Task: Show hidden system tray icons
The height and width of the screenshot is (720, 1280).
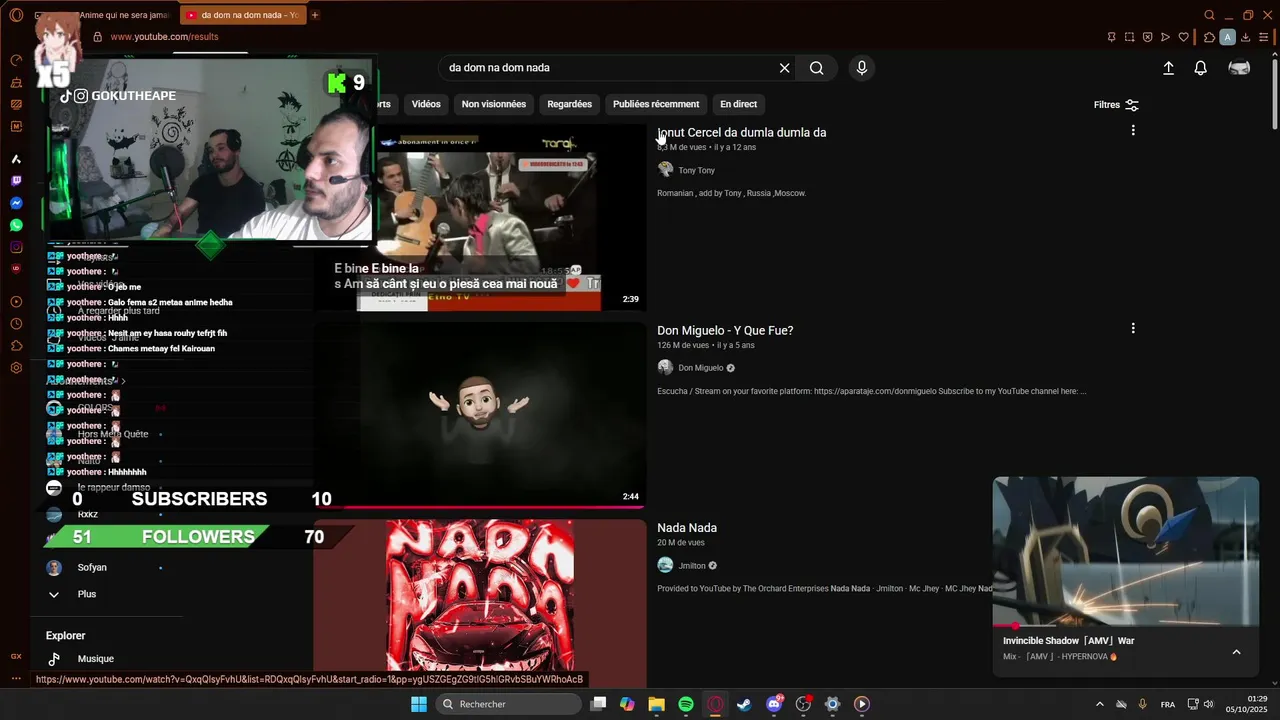Action: [x=1100, y=704]
